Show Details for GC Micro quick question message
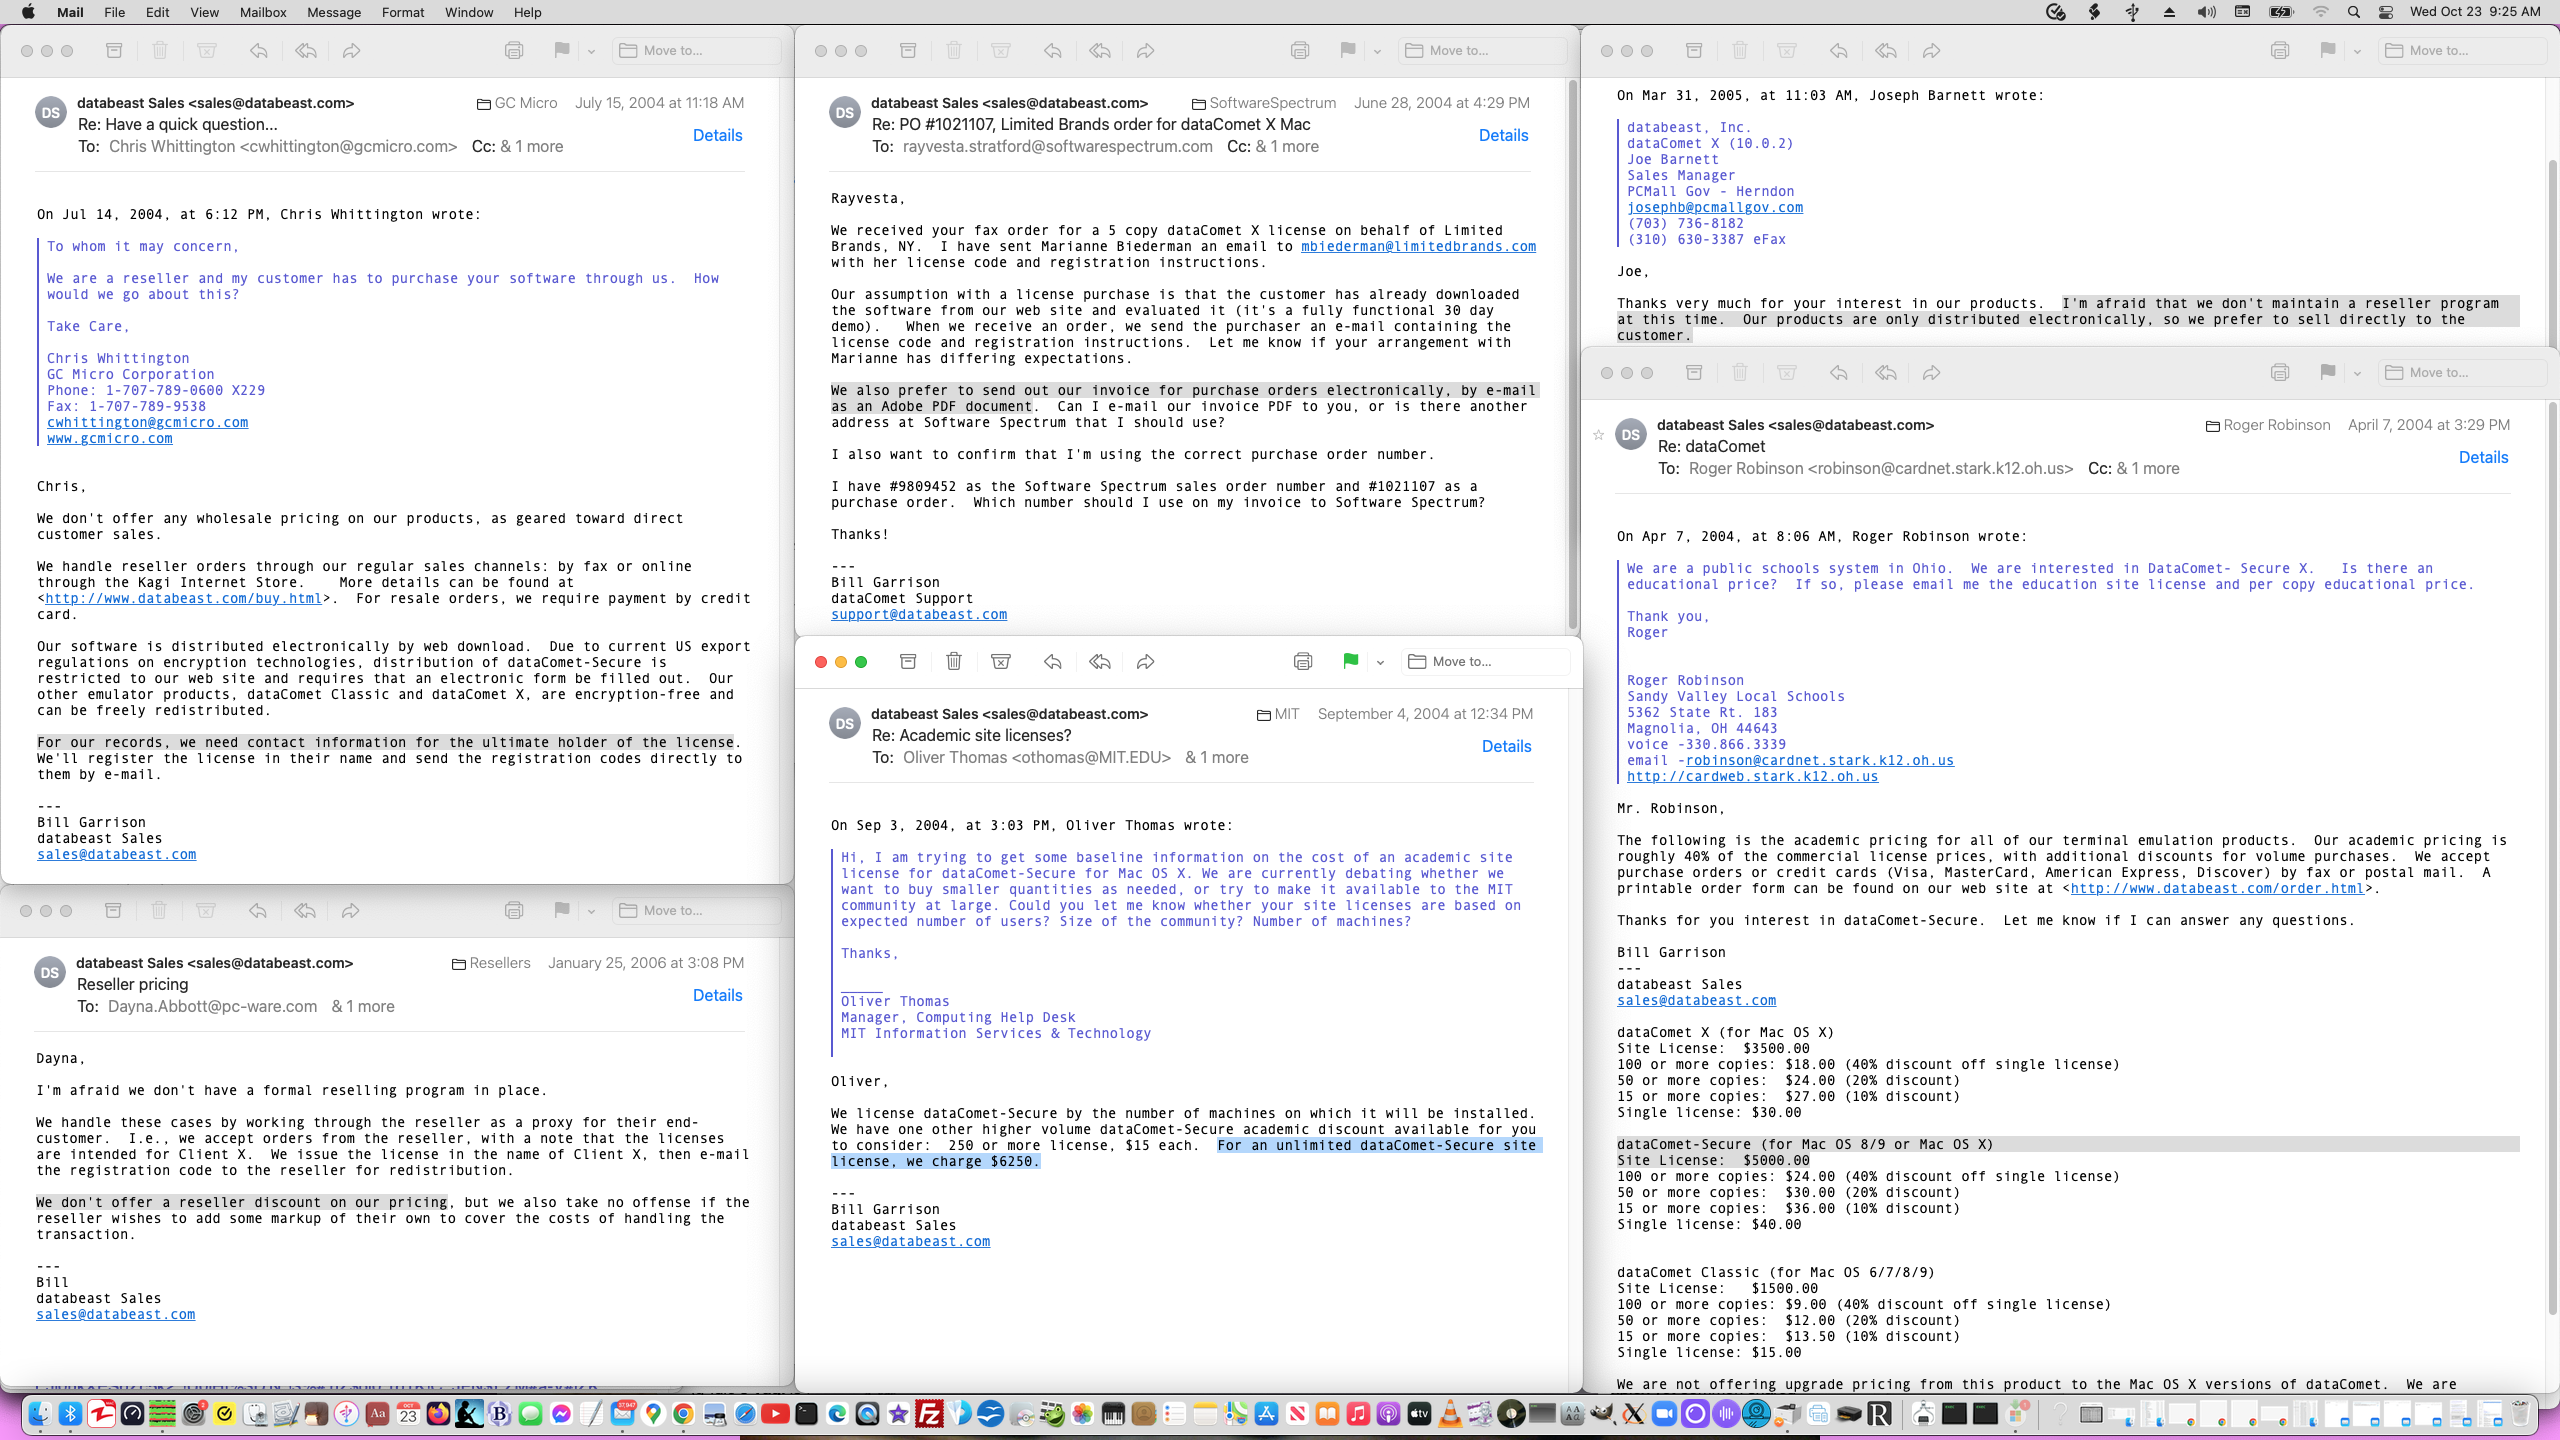The image size is (2560, 1440). [717, 135]
